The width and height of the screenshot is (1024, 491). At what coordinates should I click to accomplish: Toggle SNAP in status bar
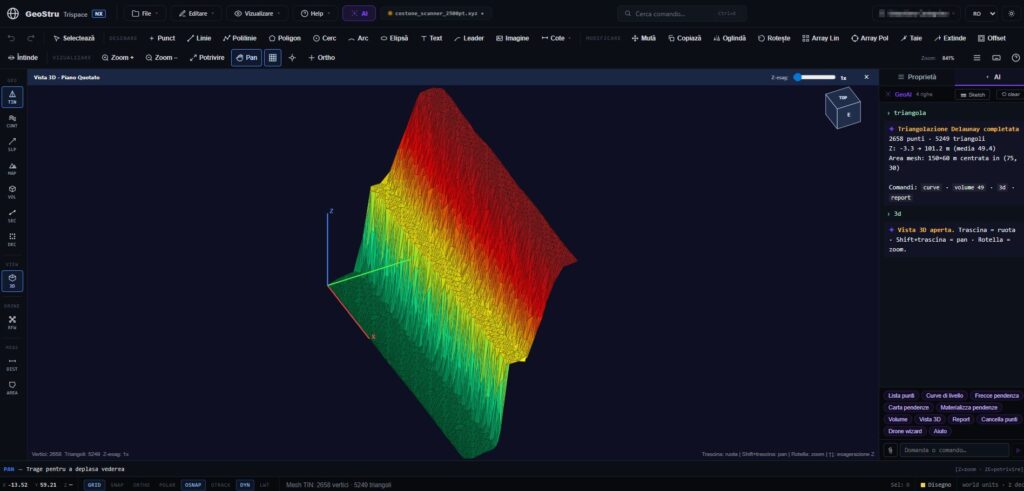[x=117, y=485]
